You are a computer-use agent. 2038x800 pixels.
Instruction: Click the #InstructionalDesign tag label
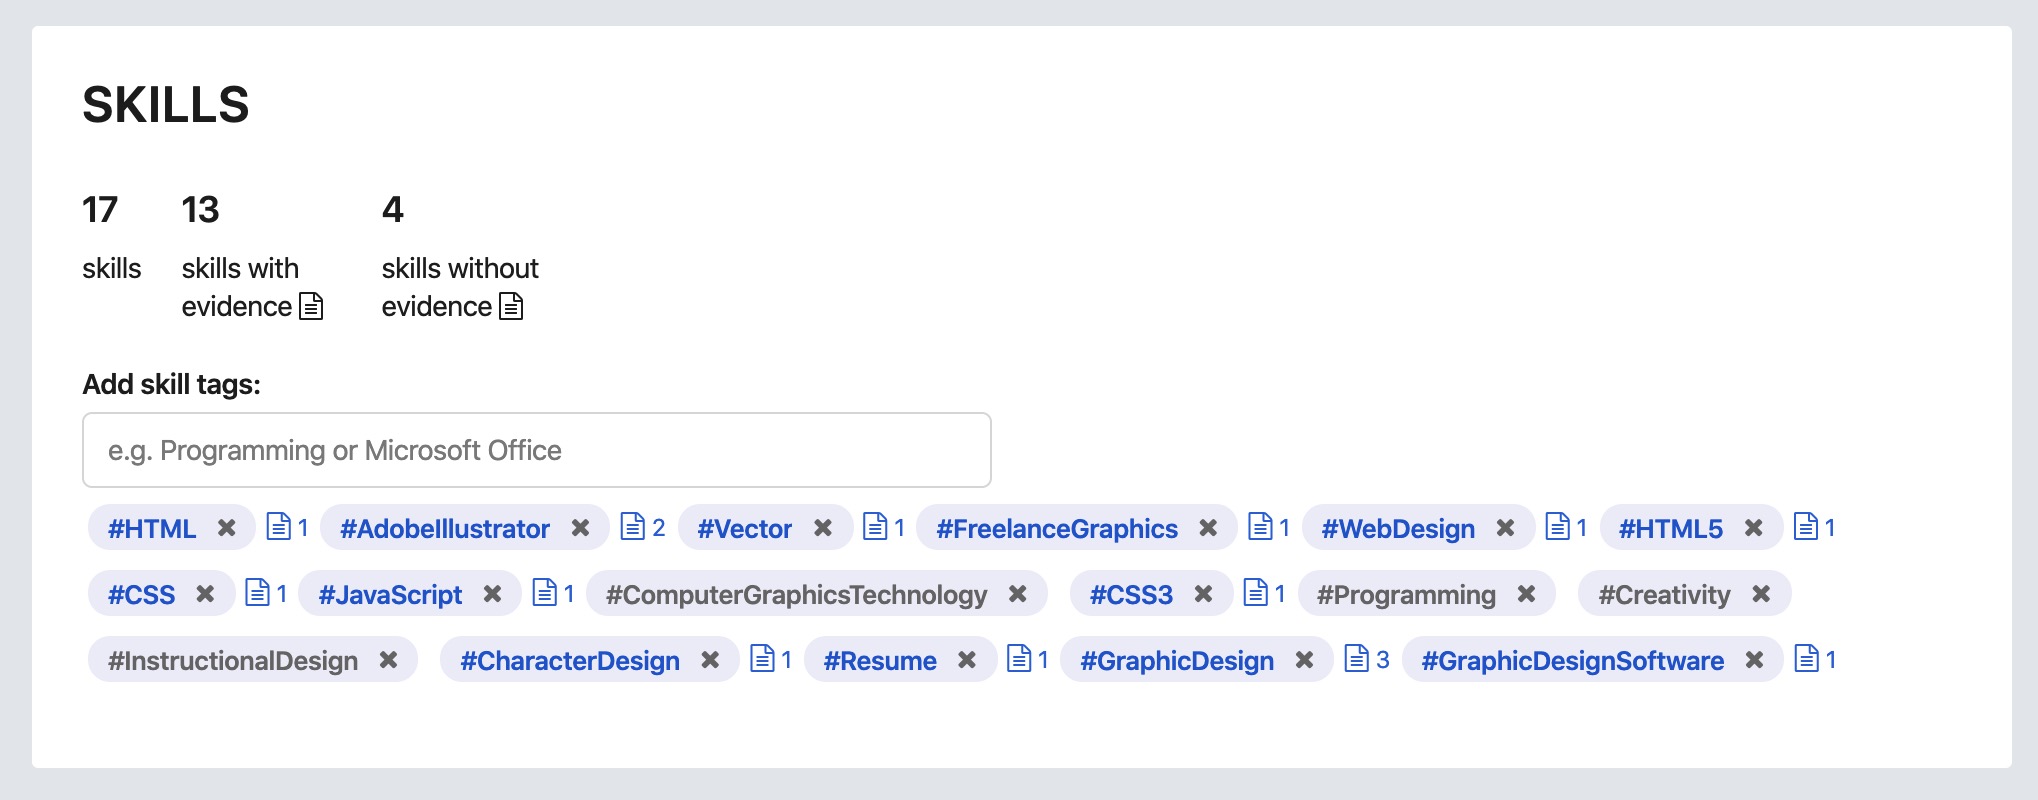(x=233, y=660)
